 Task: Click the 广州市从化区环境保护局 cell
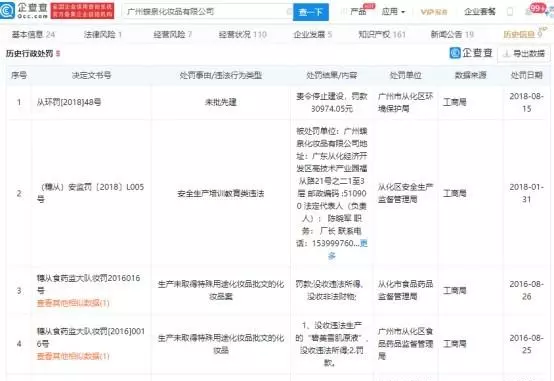pyautogui.click(x=405, y=102)
